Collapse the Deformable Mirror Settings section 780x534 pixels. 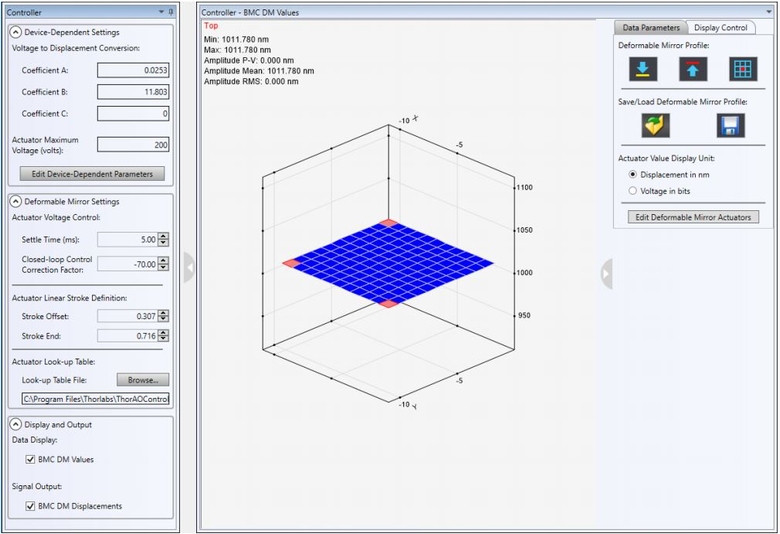coord(15,201)
